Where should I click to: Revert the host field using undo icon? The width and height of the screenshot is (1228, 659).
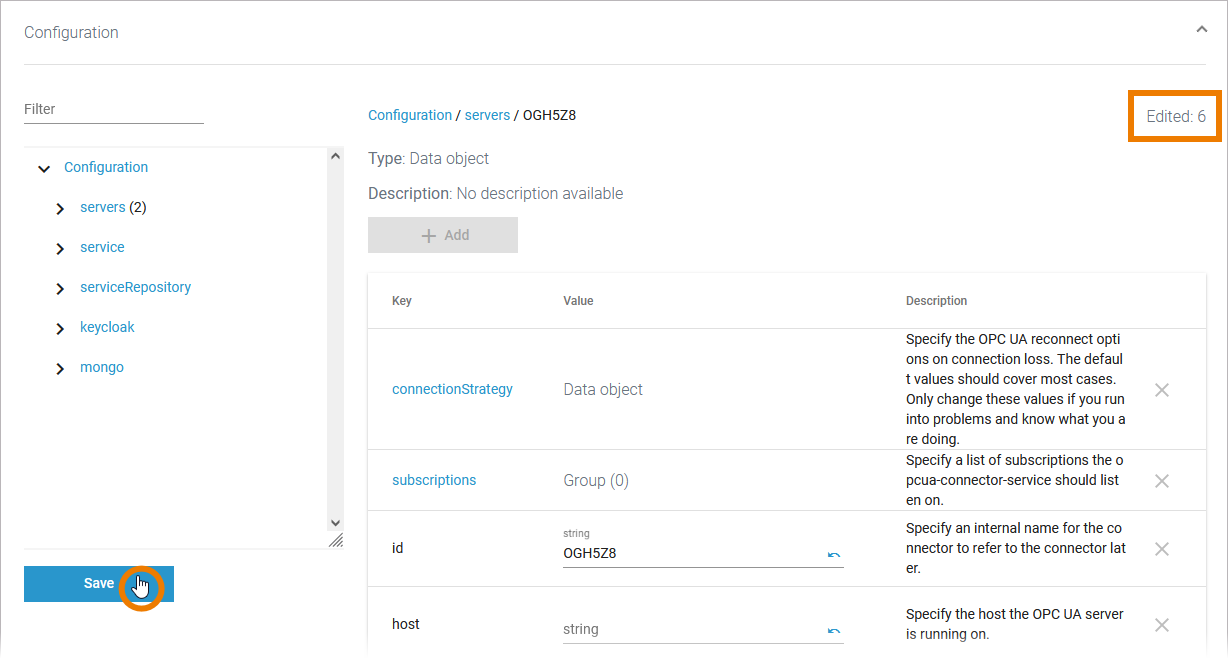(834, 631)
